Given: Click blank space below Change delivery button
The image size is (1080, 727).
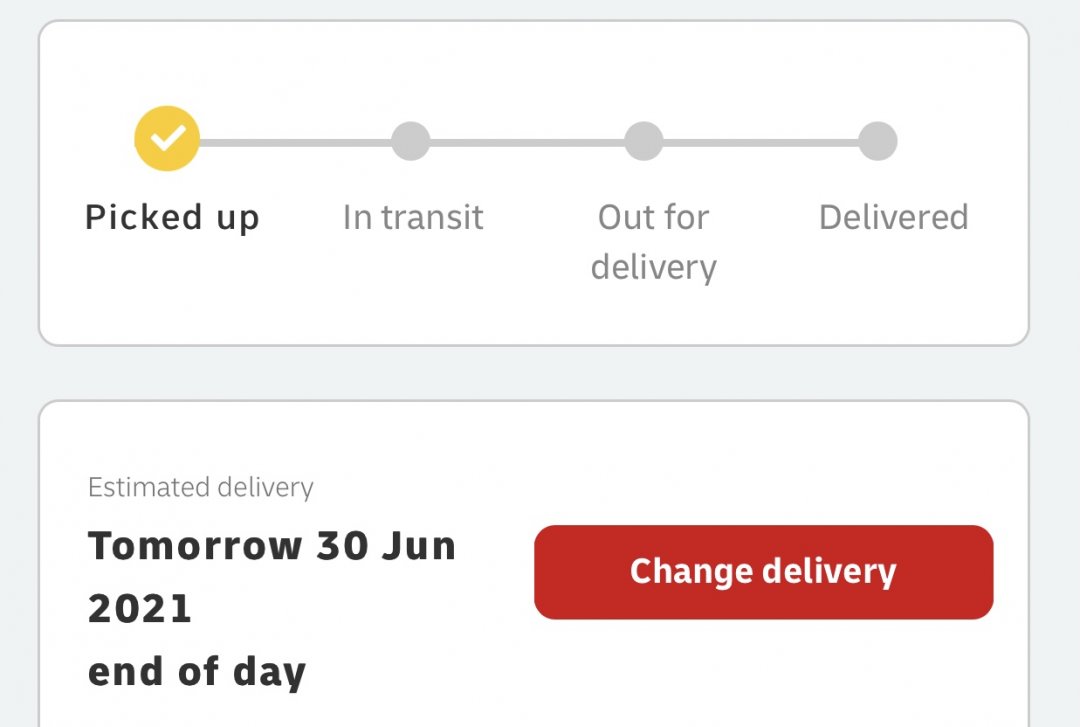Looking at the screenshot, I should 763,672.
